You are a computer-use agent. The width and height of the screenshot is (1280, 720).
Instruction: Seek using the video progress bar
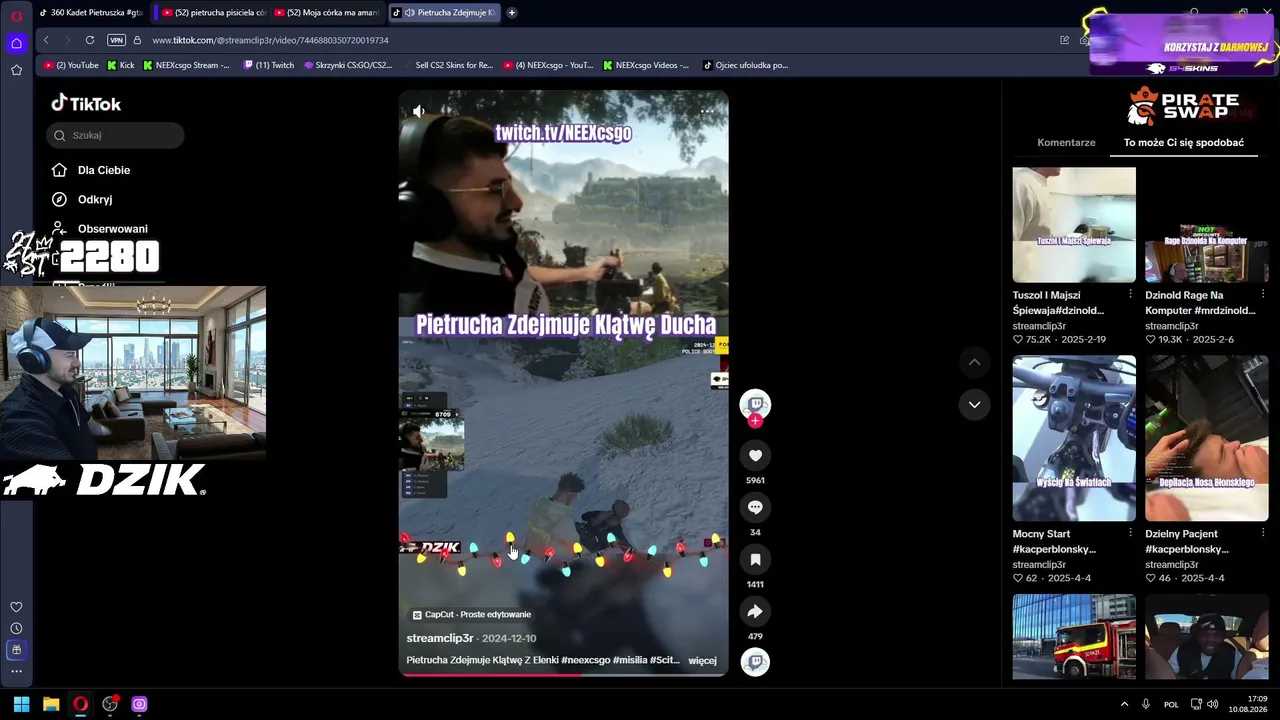tap(563, 674)
